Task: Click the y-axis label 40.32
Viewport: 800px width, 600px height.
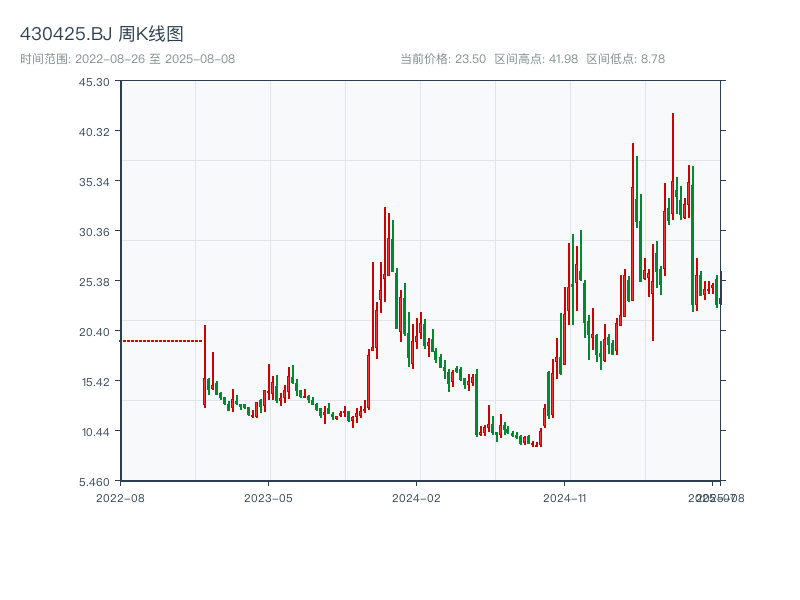Action: click(x=94, y=132)
